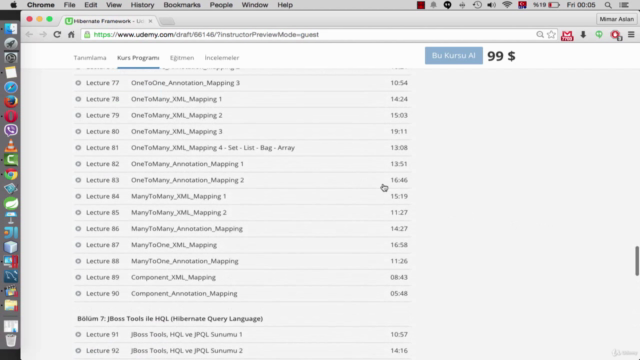Bookmark page with the star icon
Image resolution: width=640 pixels, height=360 pixels.
[551, 35]
